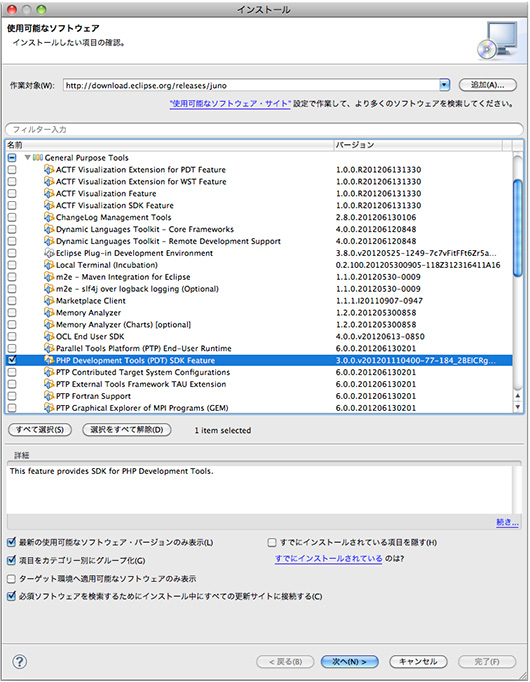Open the help question mark icon
The image size is (530, 682).
point(20,662)
